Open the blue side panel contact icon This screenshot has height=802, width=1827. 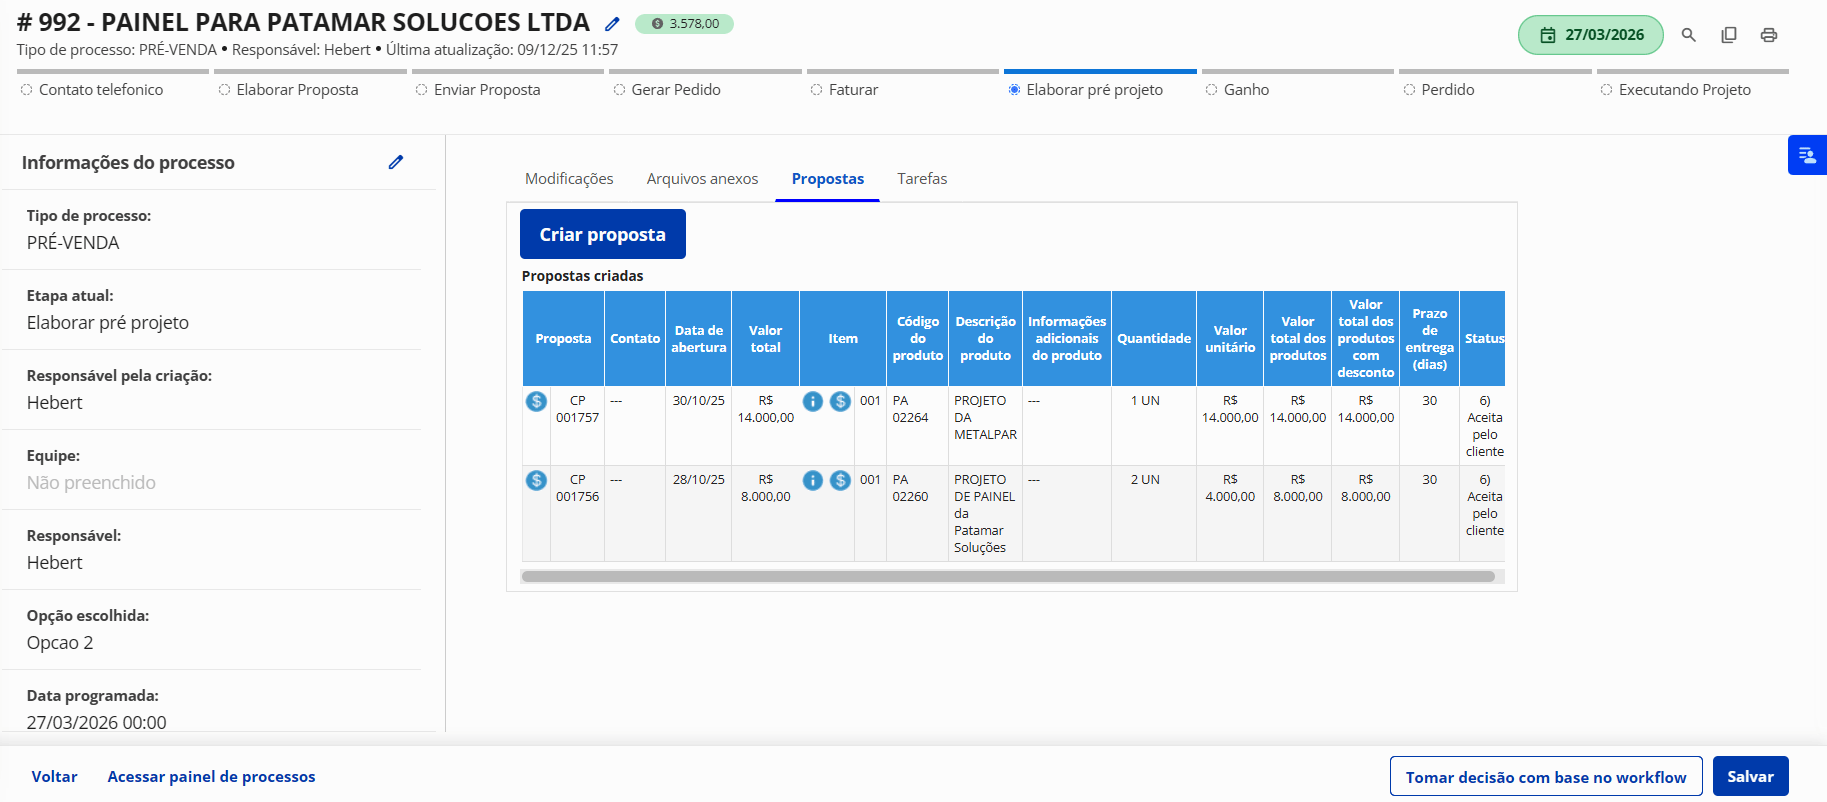(1807, 155)
